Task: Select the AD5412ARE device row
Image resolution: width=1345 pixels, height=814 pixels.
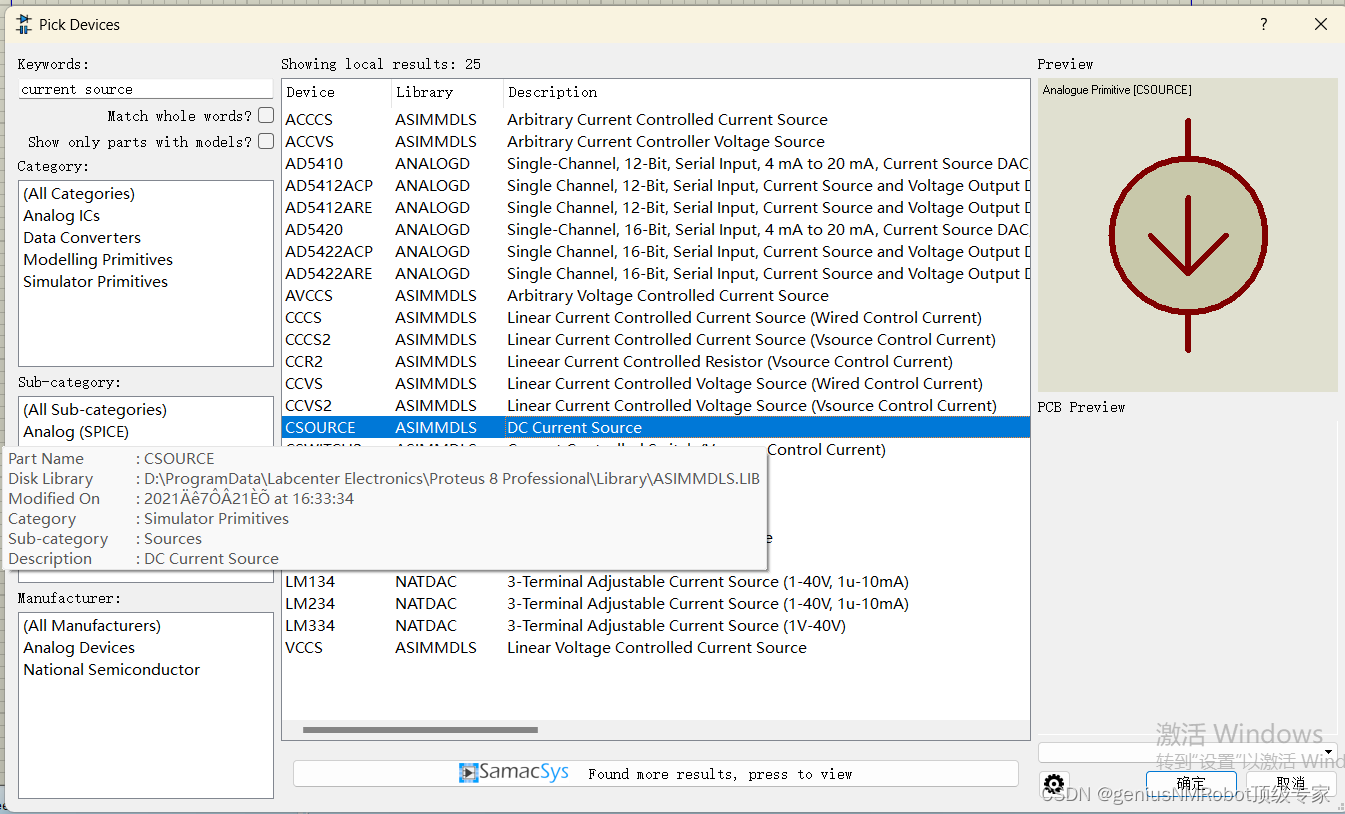Action: [x=656, y=208]
